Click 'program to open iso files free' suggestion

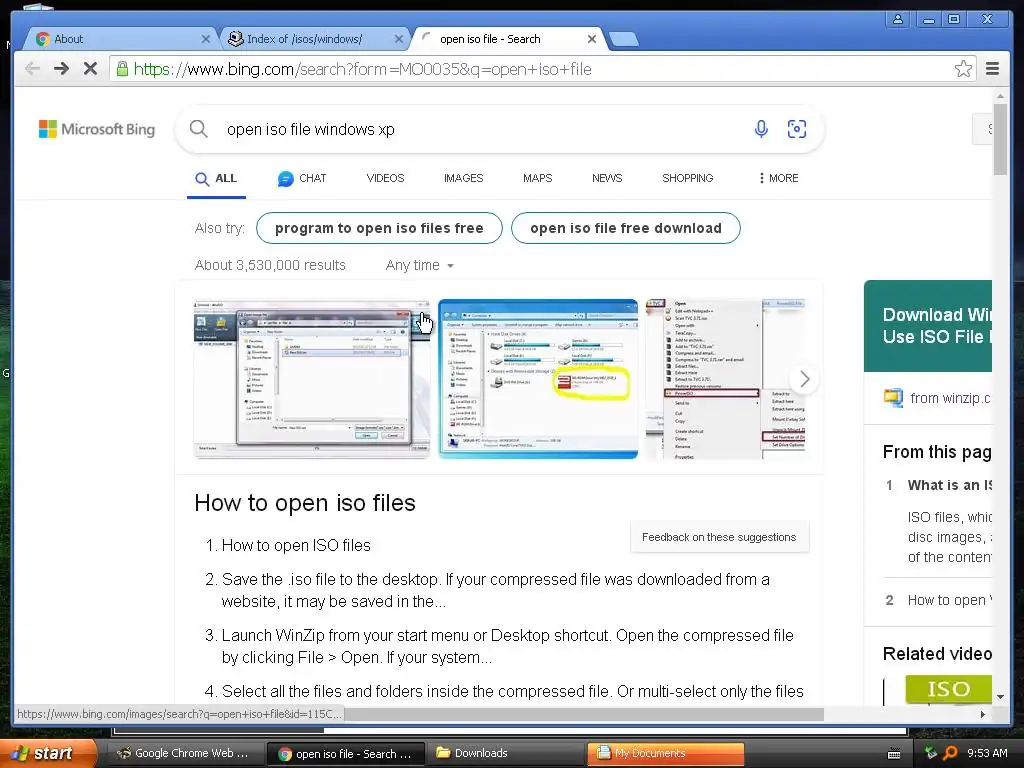pyautogui.click(x=379, y=228)
